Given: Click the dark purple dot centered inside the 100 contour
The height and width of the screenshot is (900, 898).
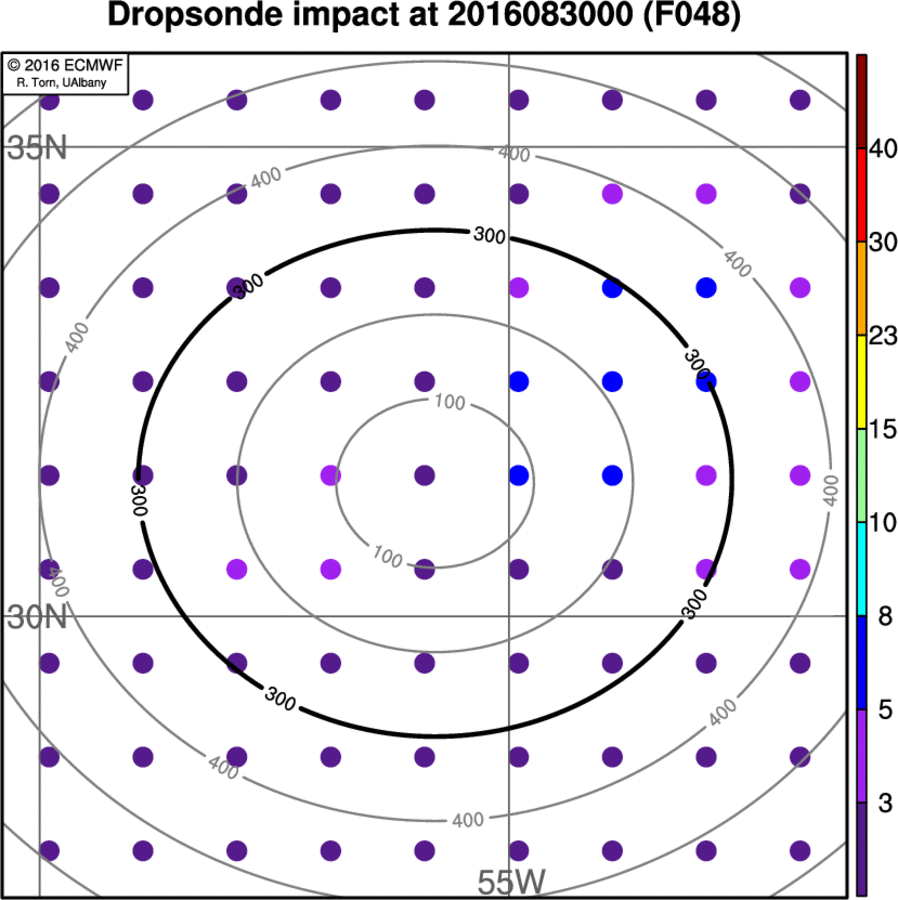Looking at the screenshot, I should pyautogui.click(x=425, y=475).
